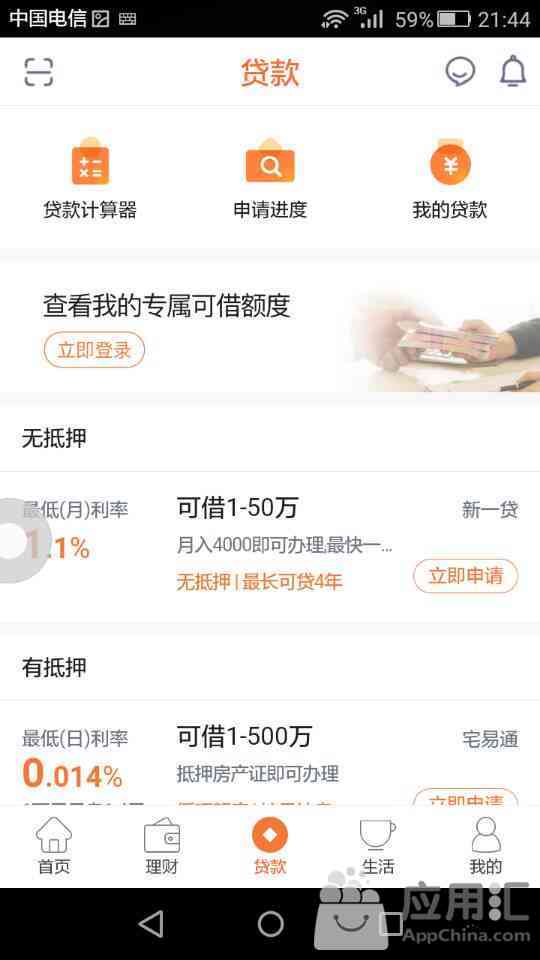This screenshot has height=960, width=540.
Task: Tap the 立即登录 login button
Action: [94, 350]
